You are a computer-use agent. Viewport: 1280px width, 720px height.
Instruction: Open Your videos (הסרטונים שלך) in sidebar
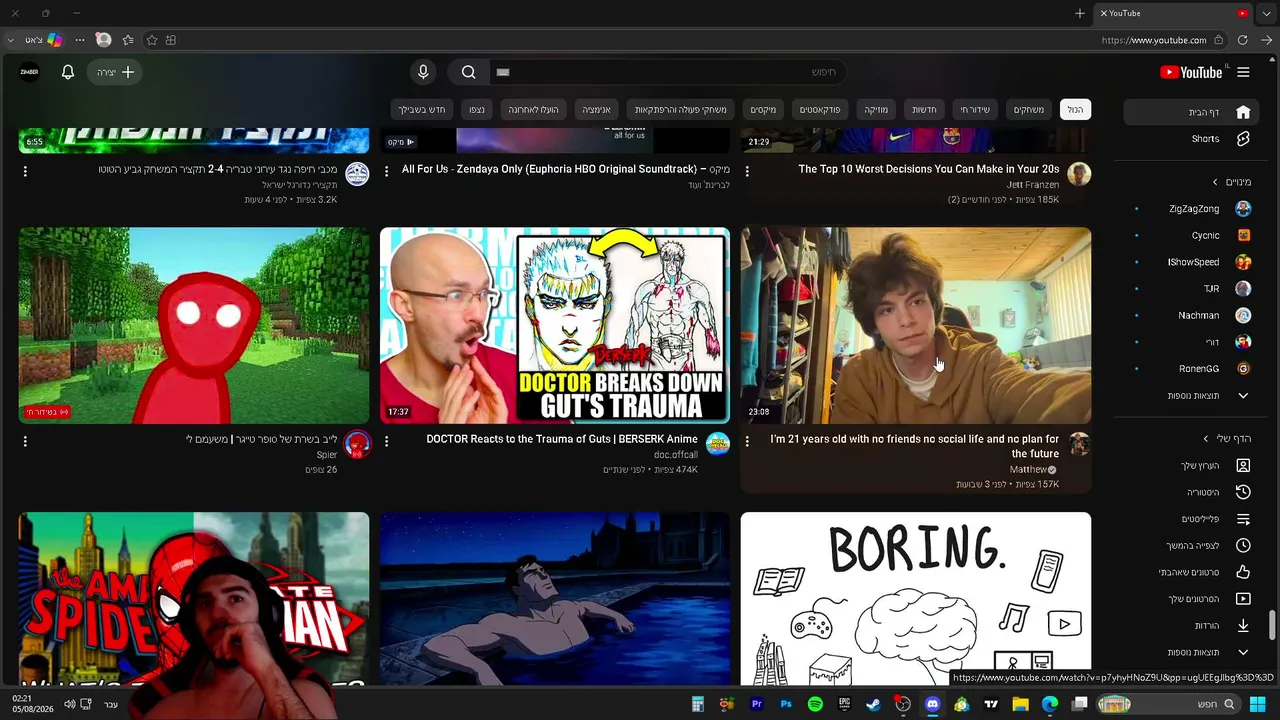coord(1192,599)
